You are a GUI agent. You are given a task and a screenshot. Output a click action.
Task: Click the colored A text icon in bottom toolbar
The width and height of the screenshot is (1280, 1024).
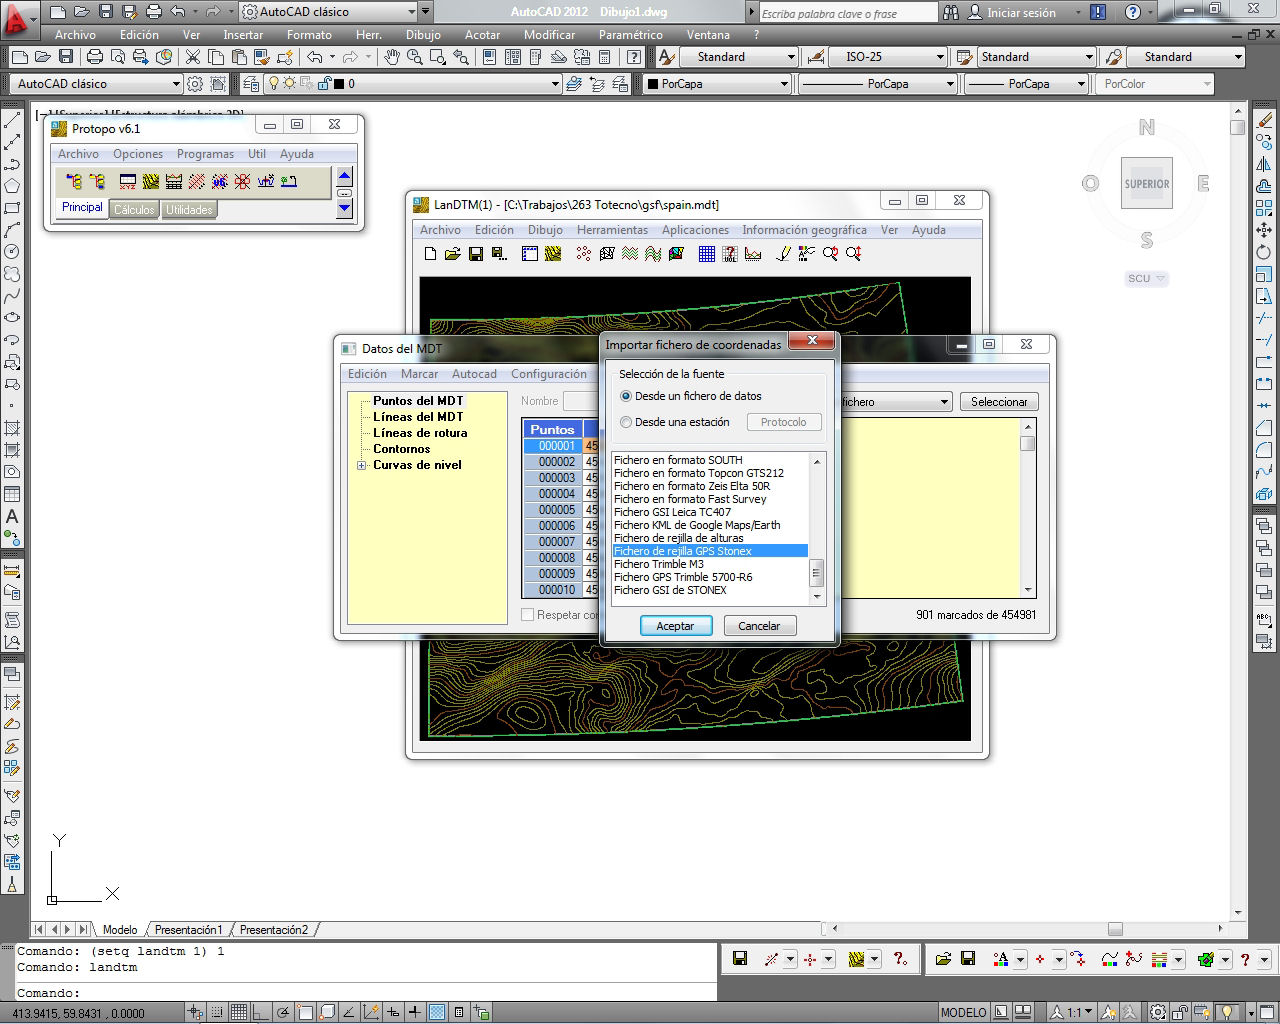1000,959
